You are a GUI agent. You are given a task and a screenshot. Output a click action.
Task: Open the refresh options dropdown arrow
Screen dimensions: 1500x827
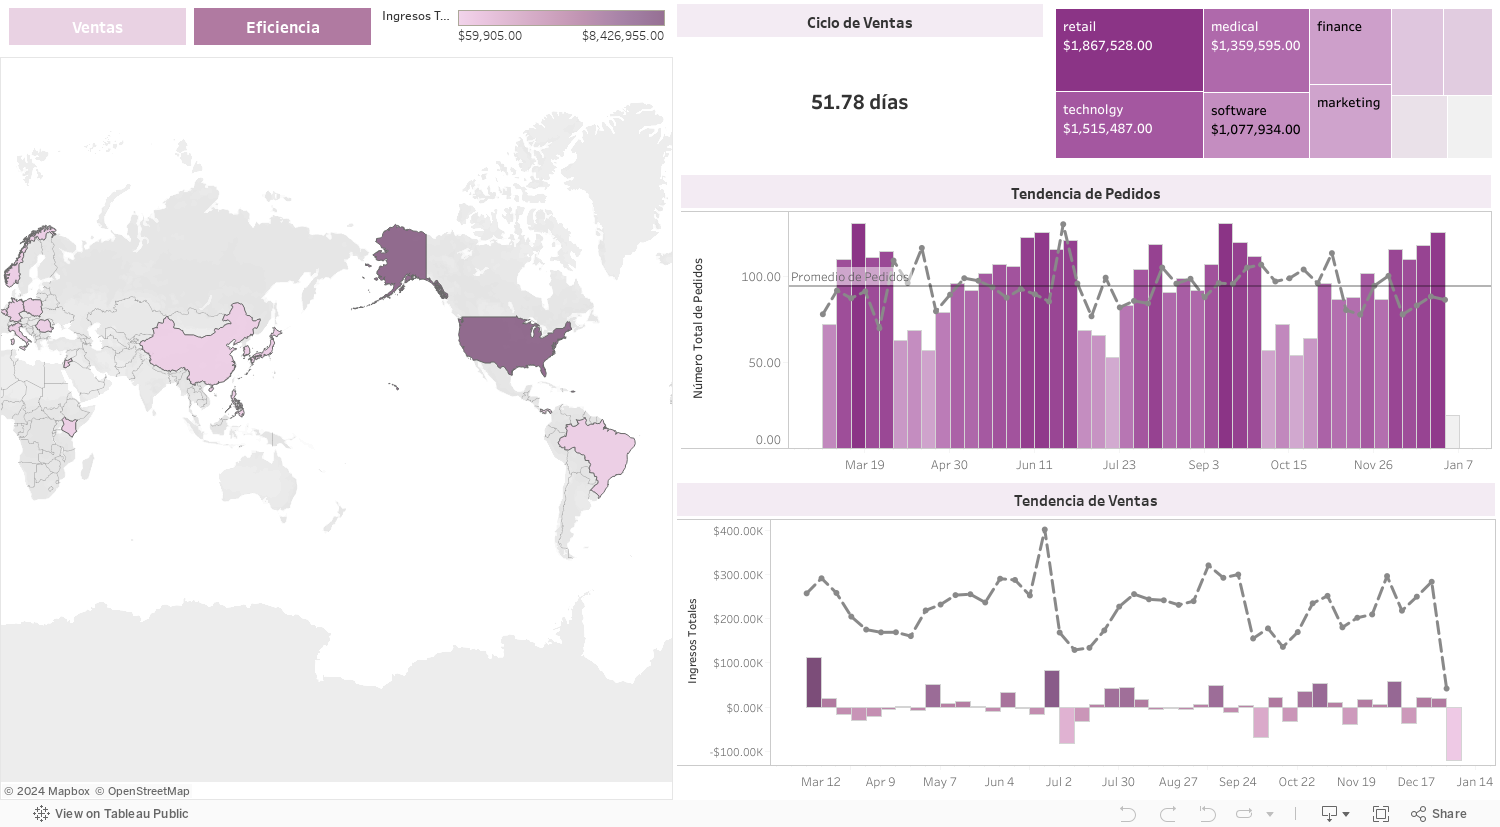pyautogui.click(x=1270, y=814)
